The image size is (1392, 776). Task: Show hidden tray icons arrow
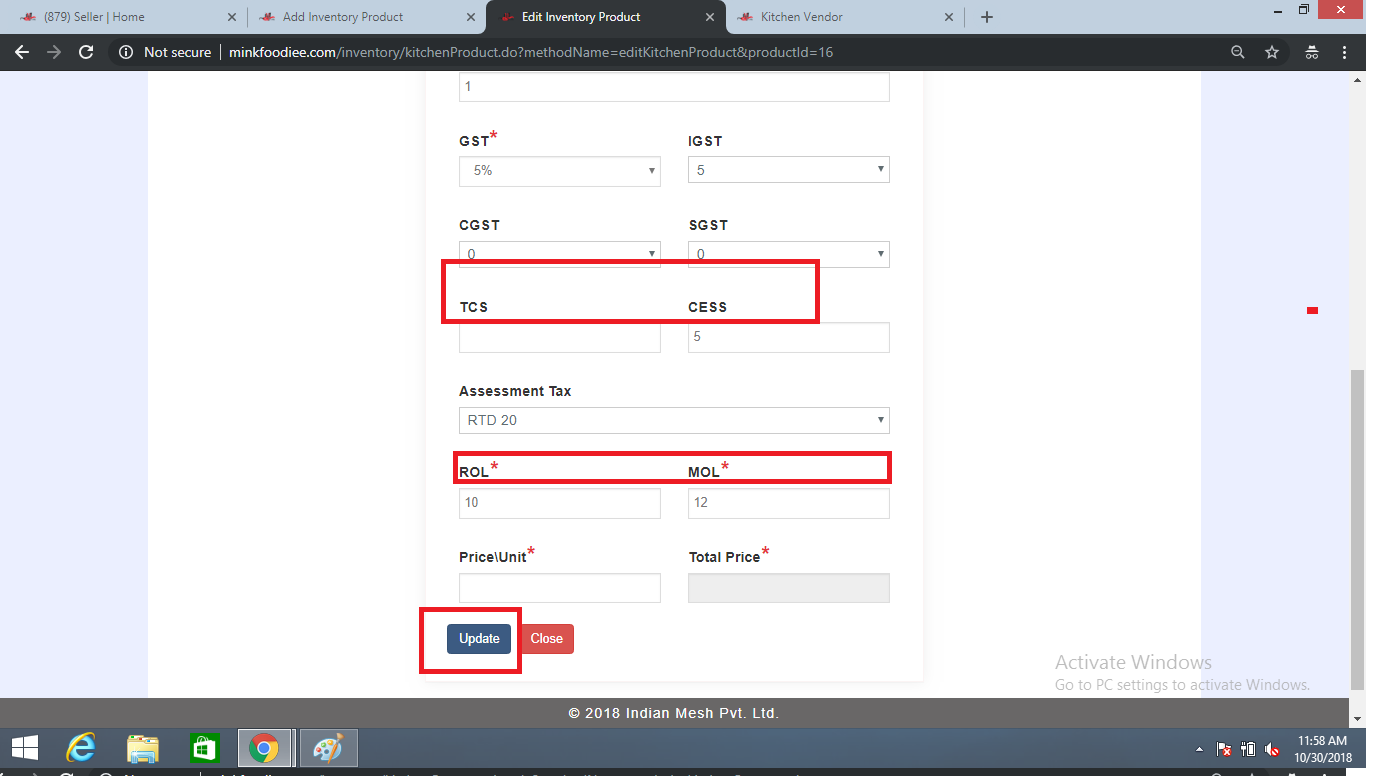pyautogui.click(x=1199, y=749)
